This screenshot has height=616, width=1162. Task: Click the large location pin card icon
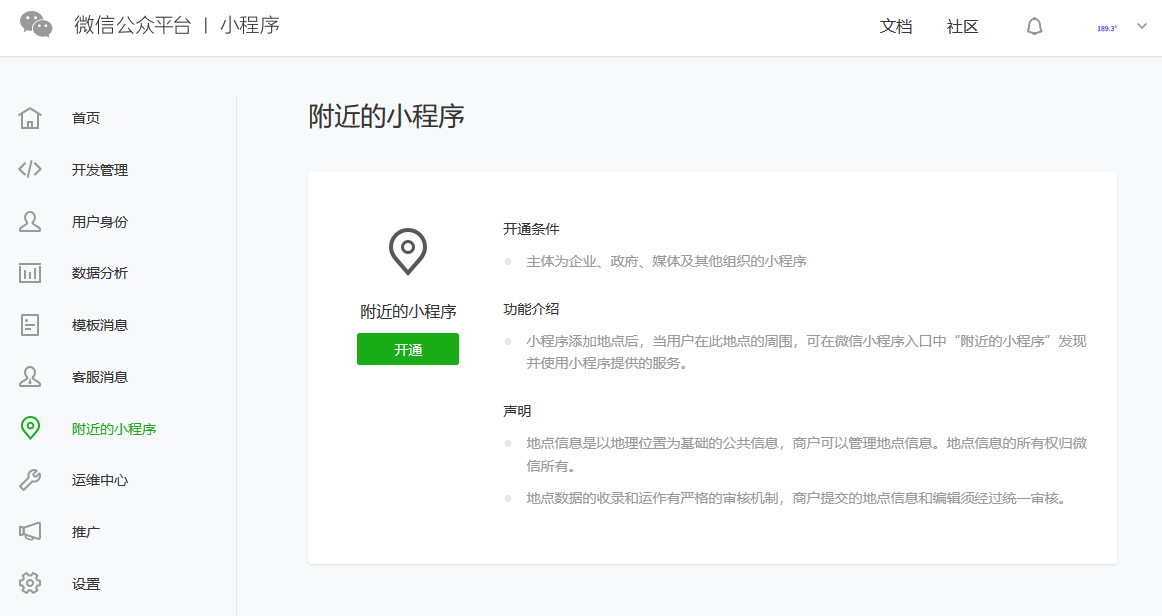coord(408,251)
